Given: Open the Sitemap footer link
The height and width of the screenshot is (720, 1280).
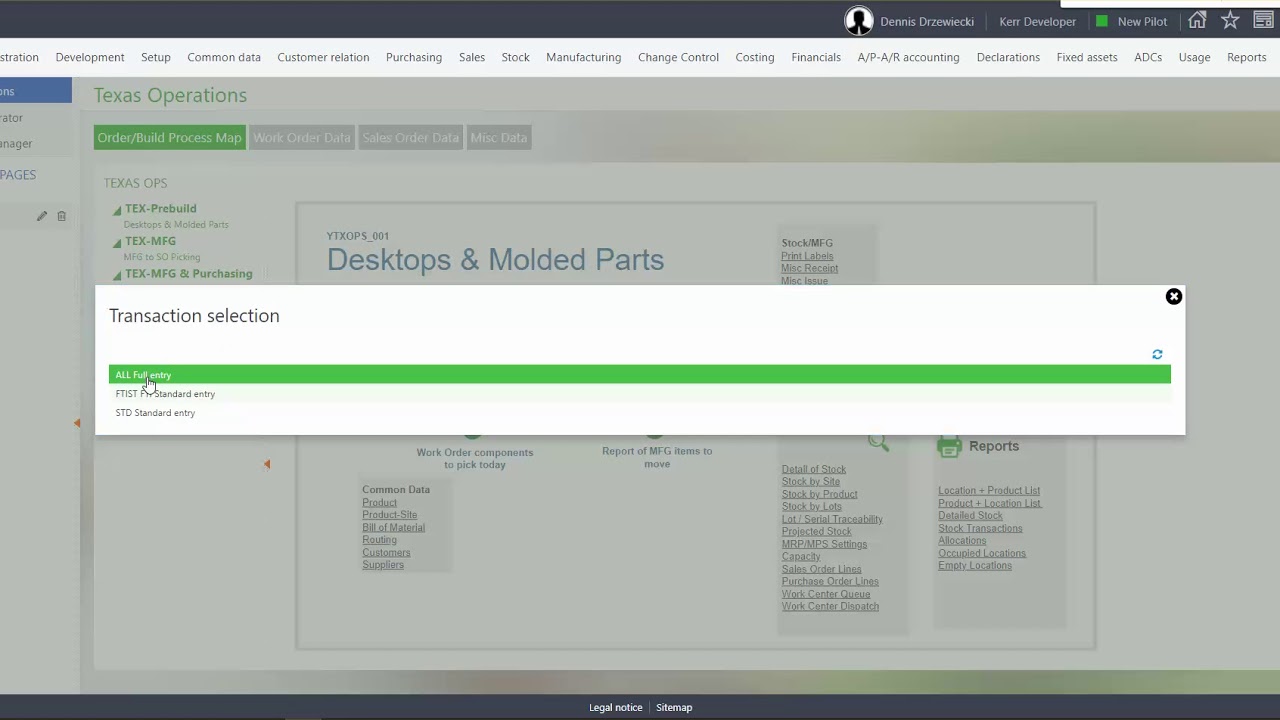Looking at the screenshot, I should (x=674, y=707).
